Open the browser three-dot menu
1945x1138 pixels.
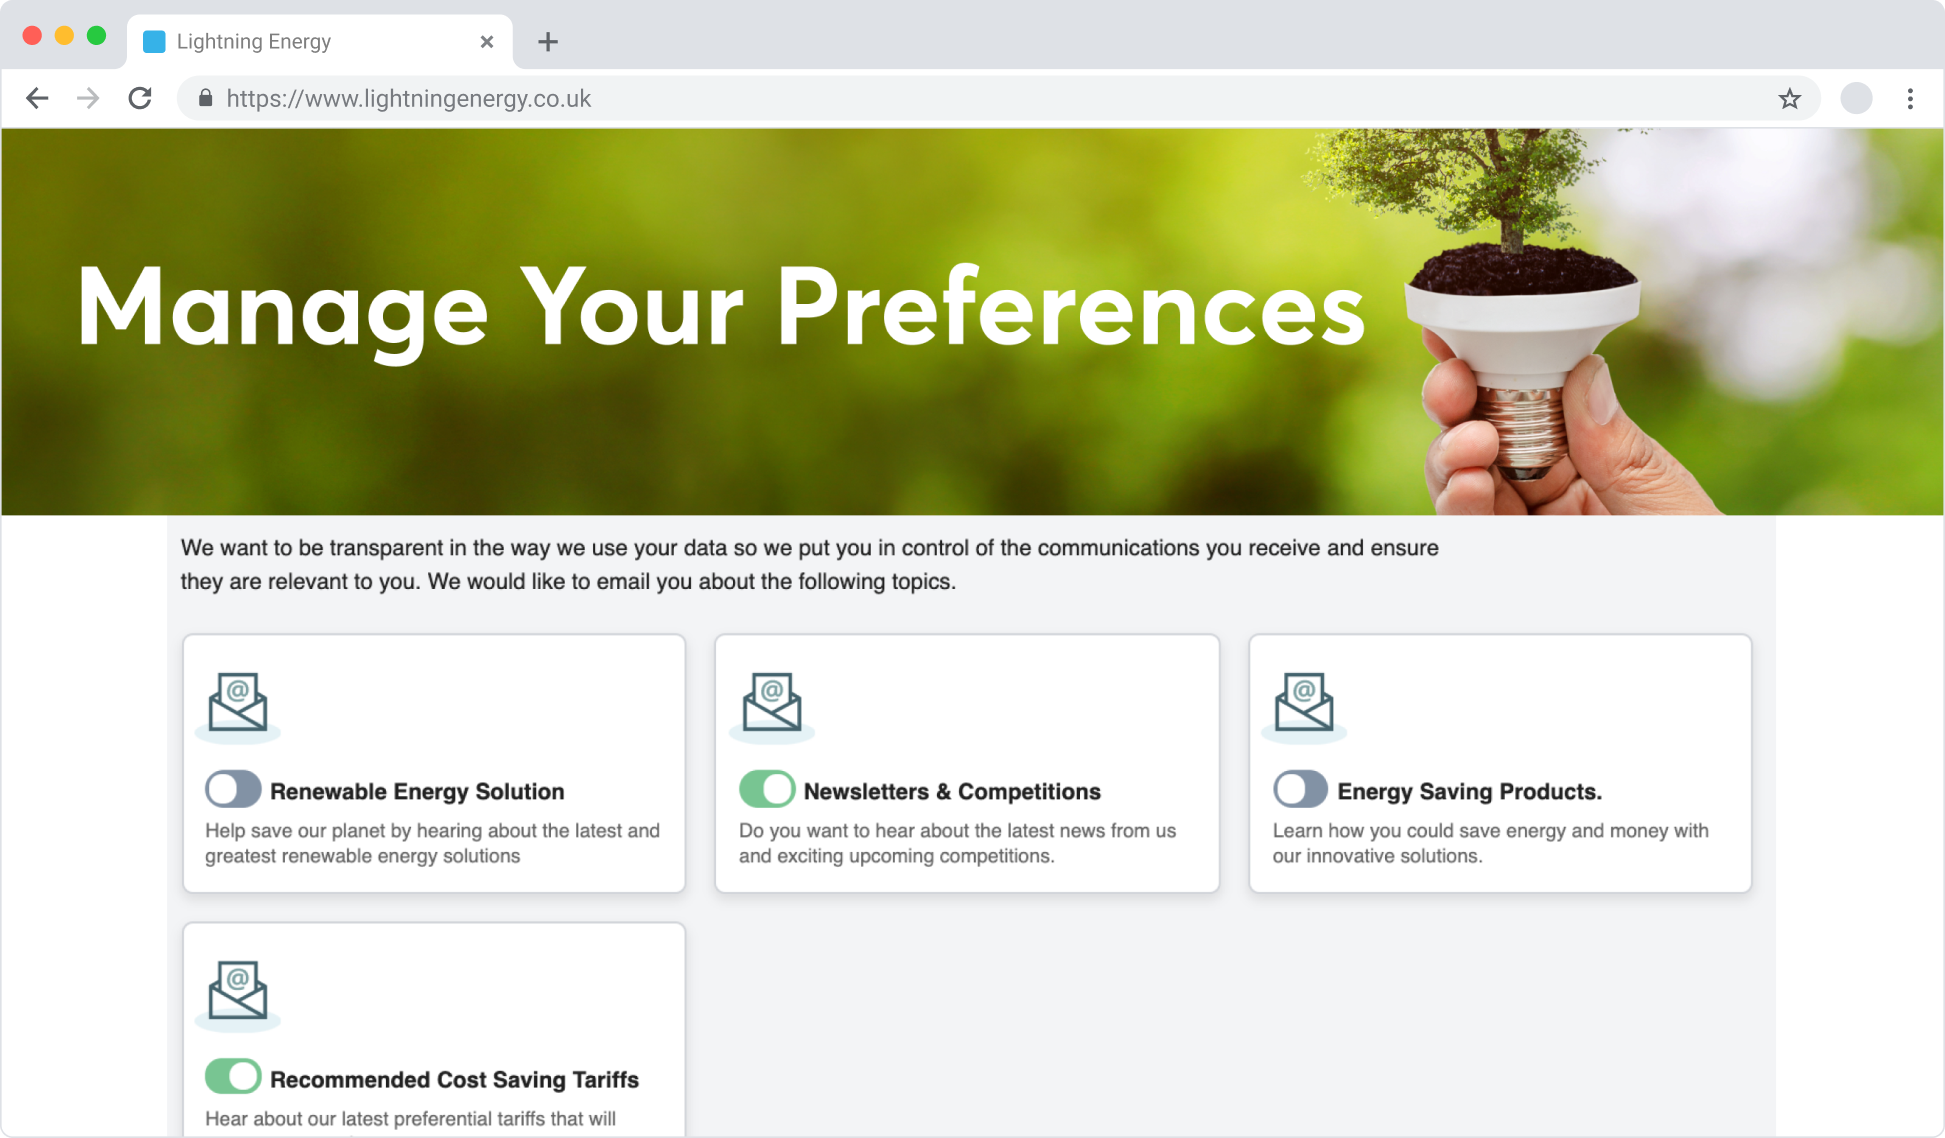(x=1910, y=98)
